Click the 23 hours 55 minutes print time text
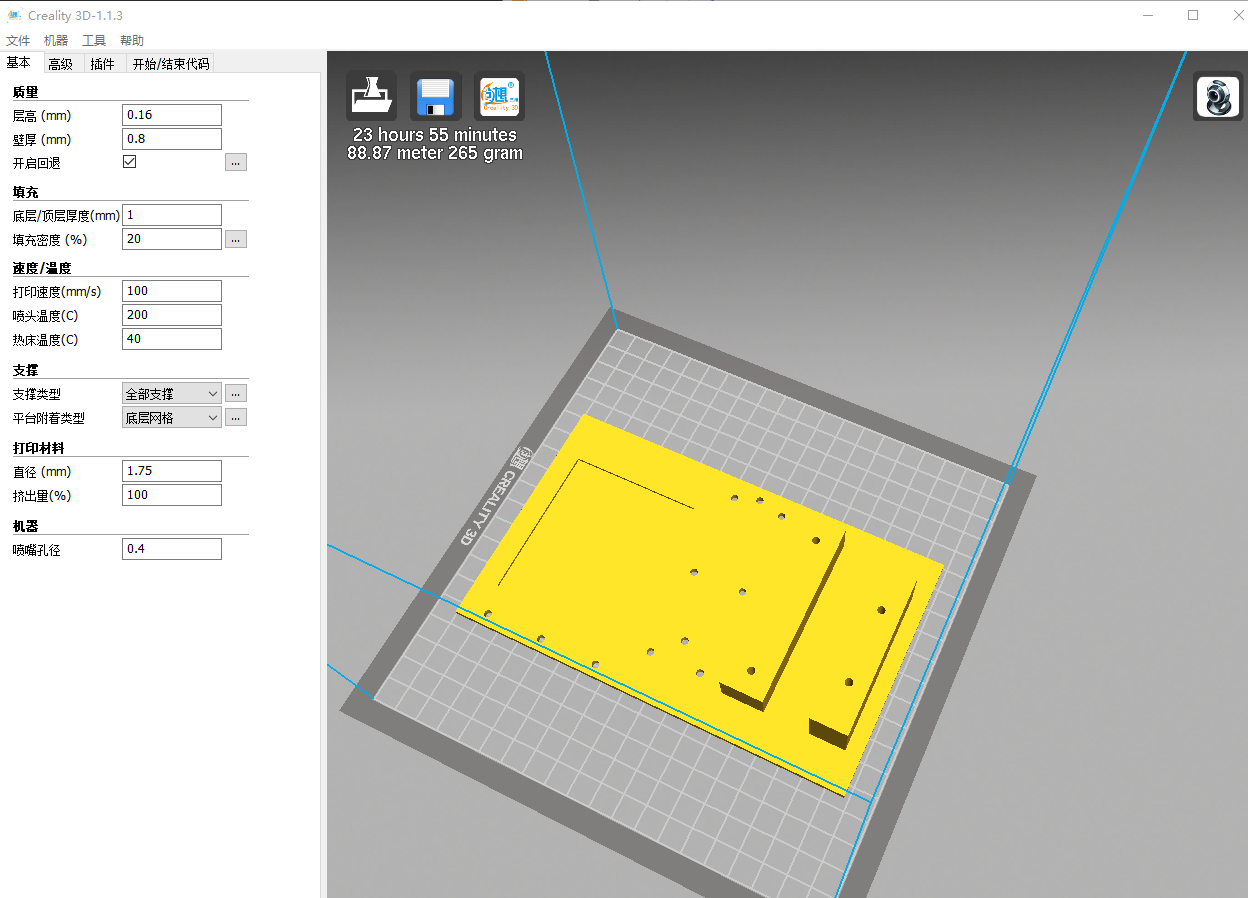The height and width of the screenshot is (898, 1248). pos(435,135)
